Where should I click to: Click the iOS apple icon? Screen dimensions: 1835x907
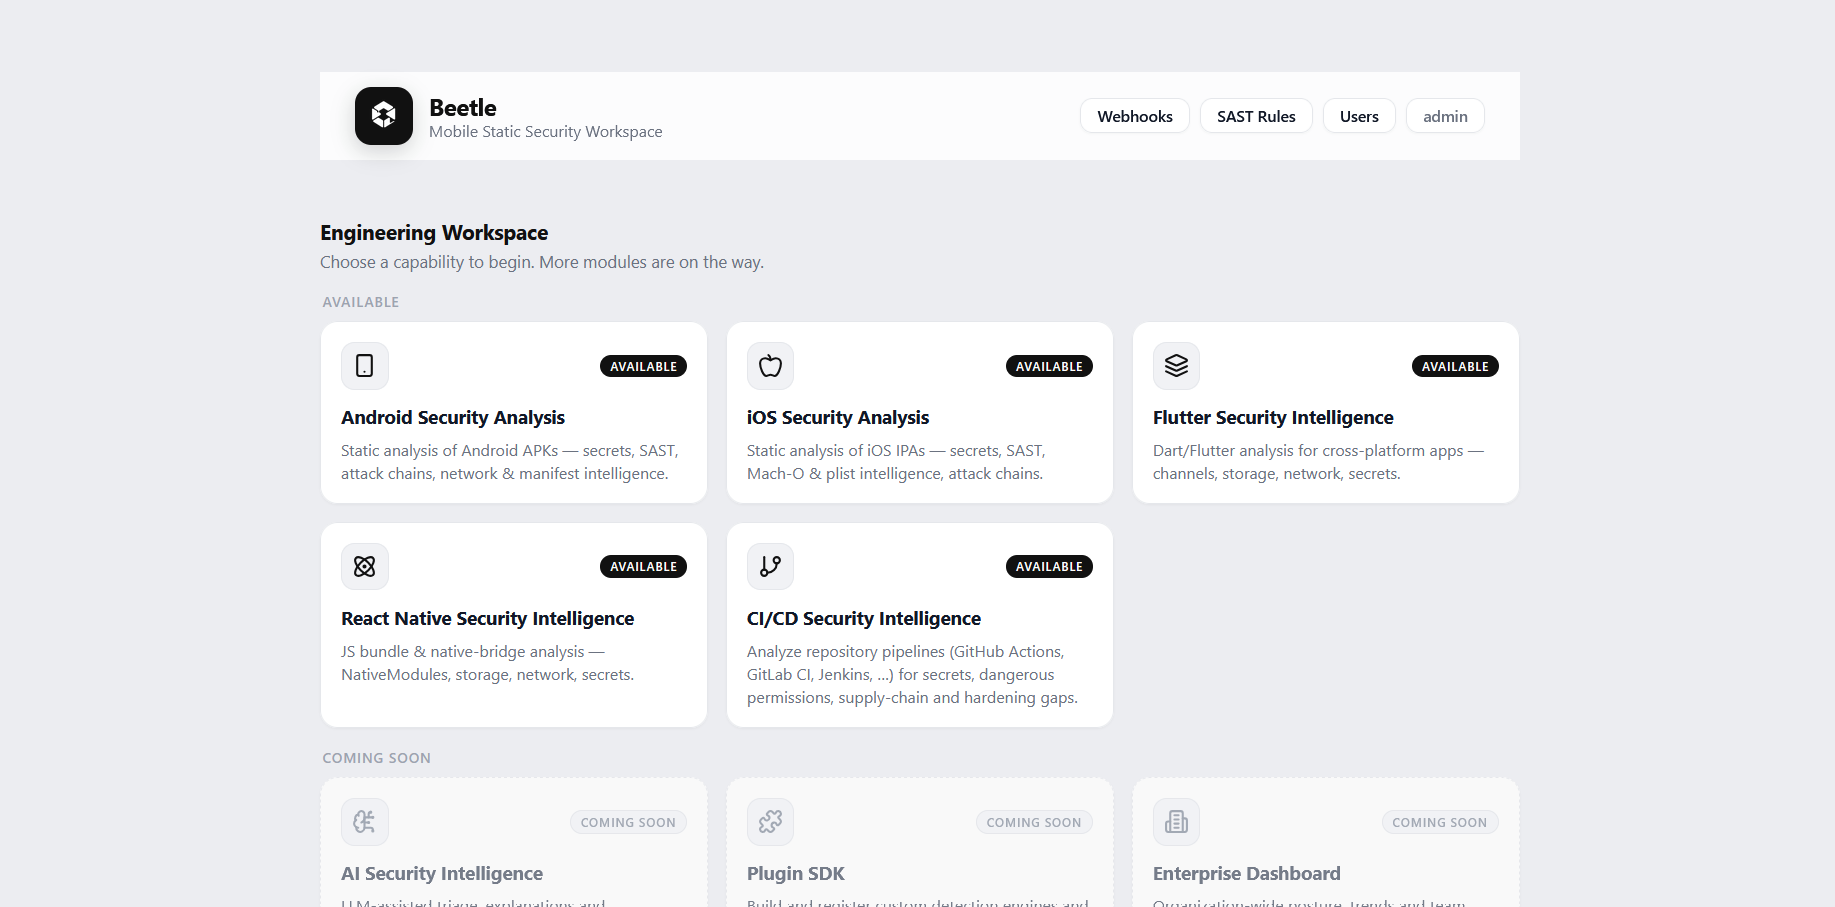click(770, 366)
